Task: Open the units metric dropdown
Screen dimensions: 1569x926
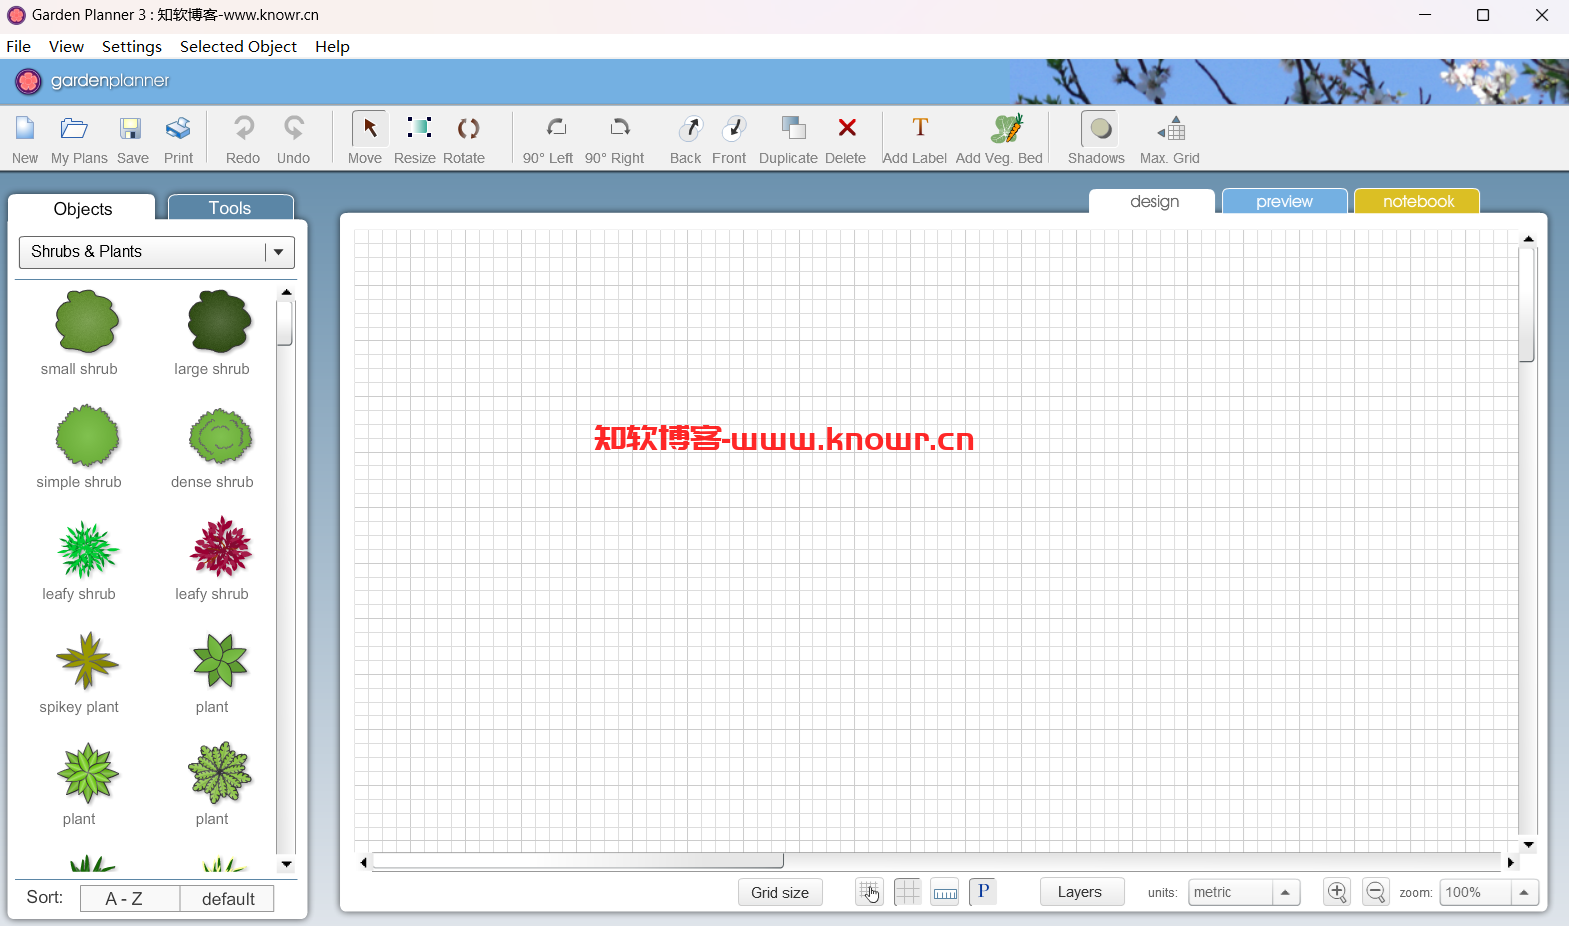Action: pyautogui.click(x=1244, y=892)
